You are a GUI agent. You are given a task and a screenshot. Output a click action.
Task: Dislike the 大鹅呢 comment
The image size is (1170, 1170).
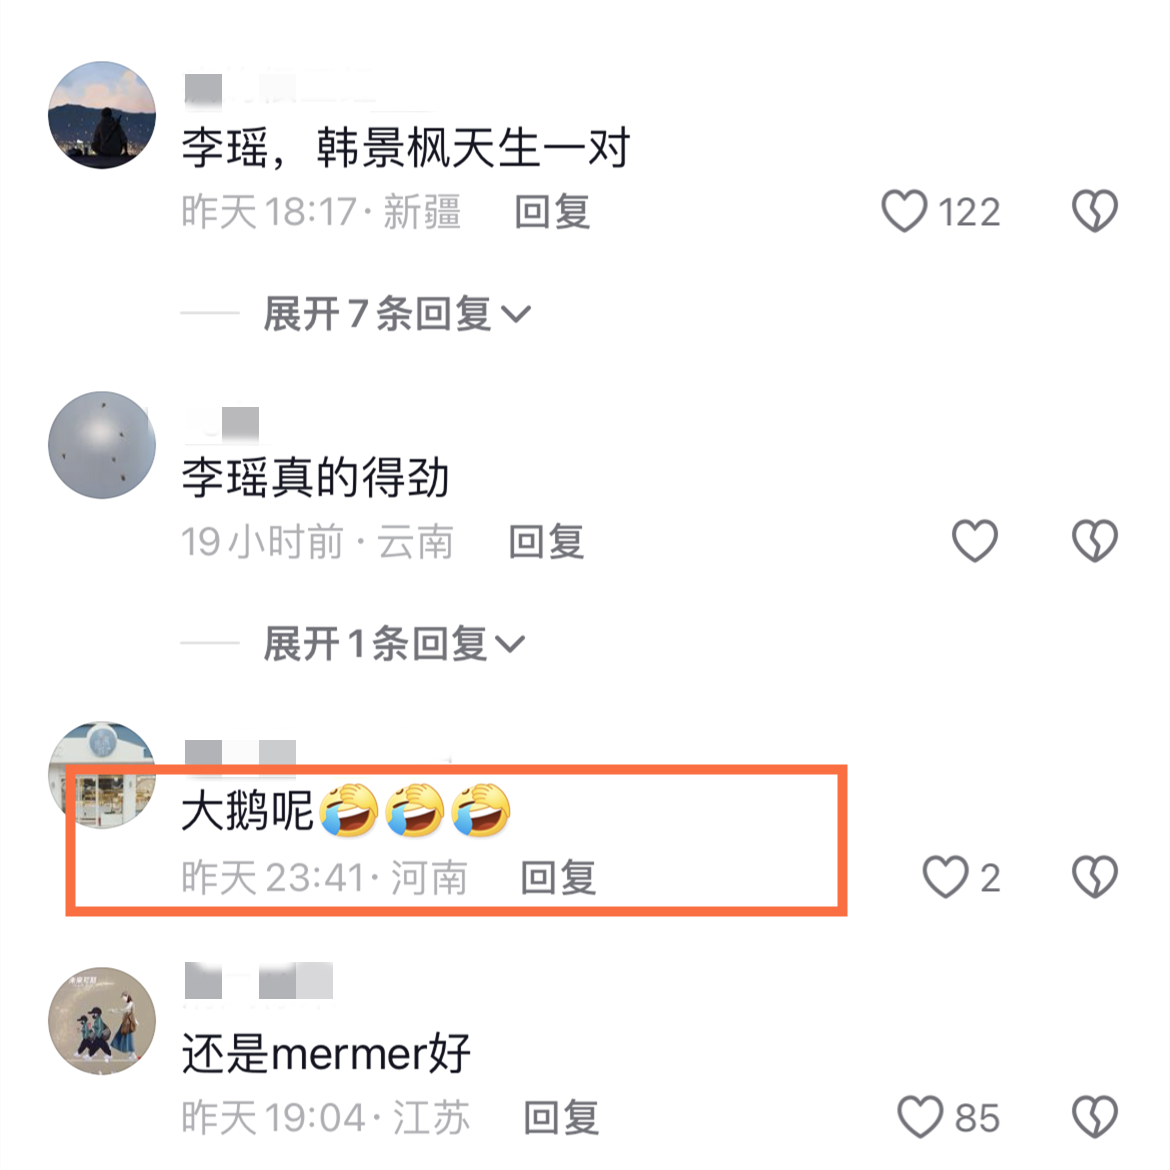[x=1095, y=877]
